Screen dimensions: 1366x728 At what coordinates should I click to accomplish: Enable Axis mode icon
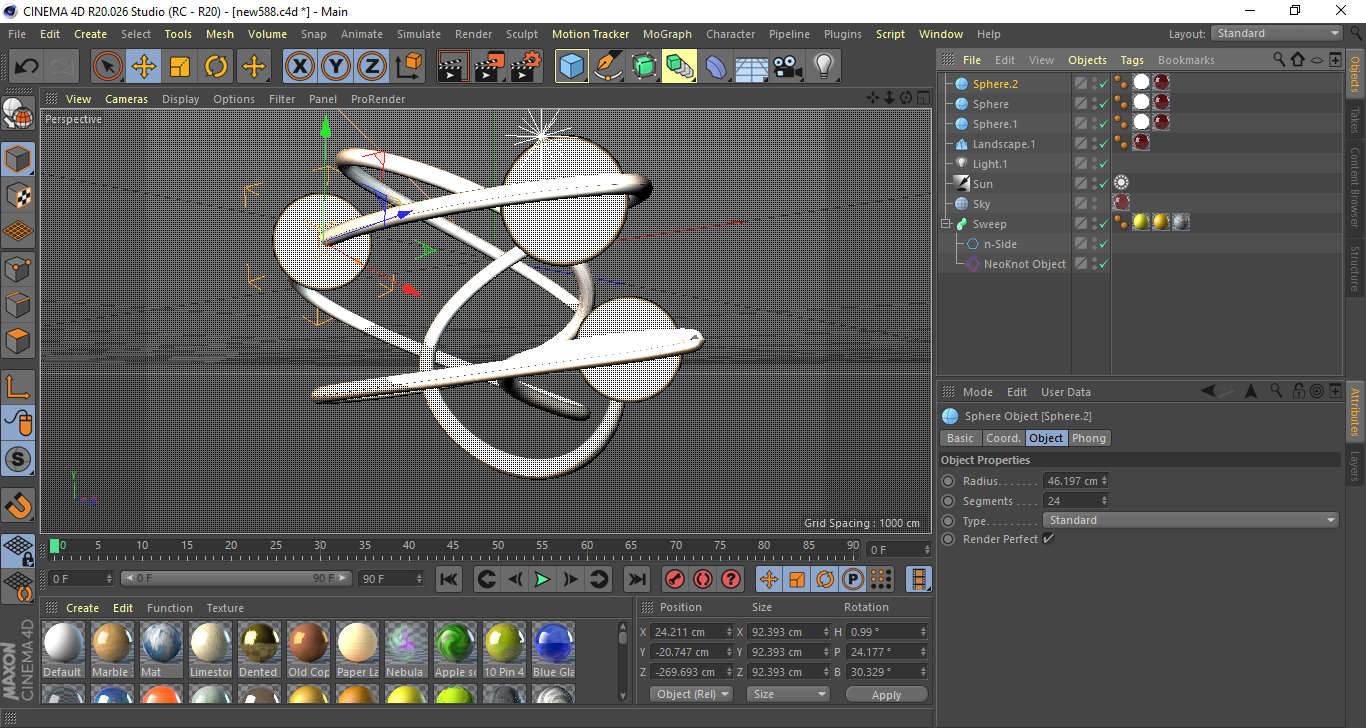[x=18, y=387]
